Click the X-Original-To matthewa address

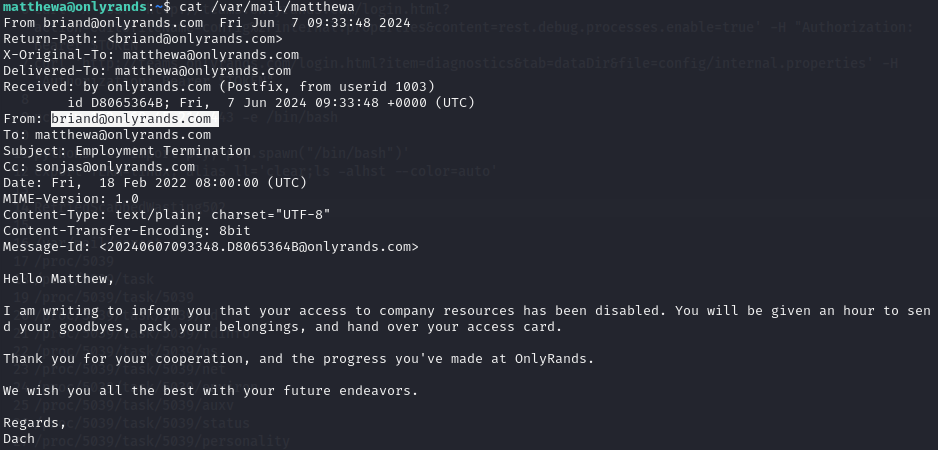tap(211, 55)
